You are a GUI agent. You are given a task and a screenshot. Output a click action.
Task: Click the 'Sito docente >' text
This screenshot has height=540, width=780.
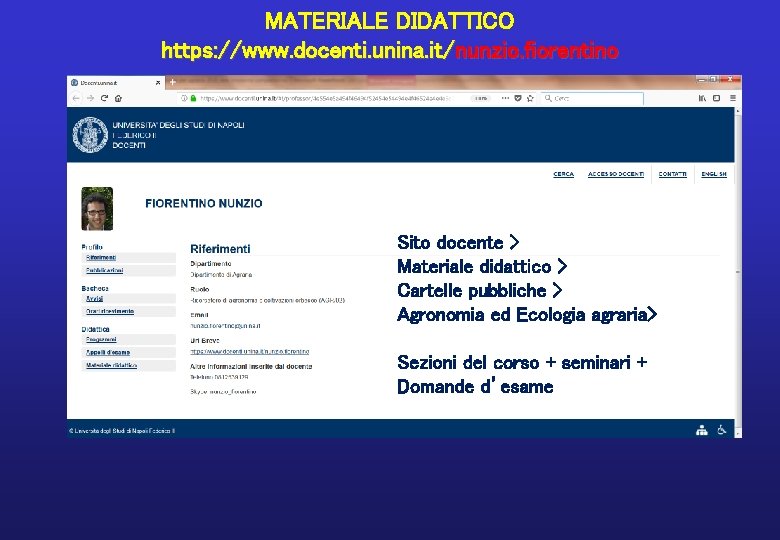pyautogui.click(x=458, y=242)
